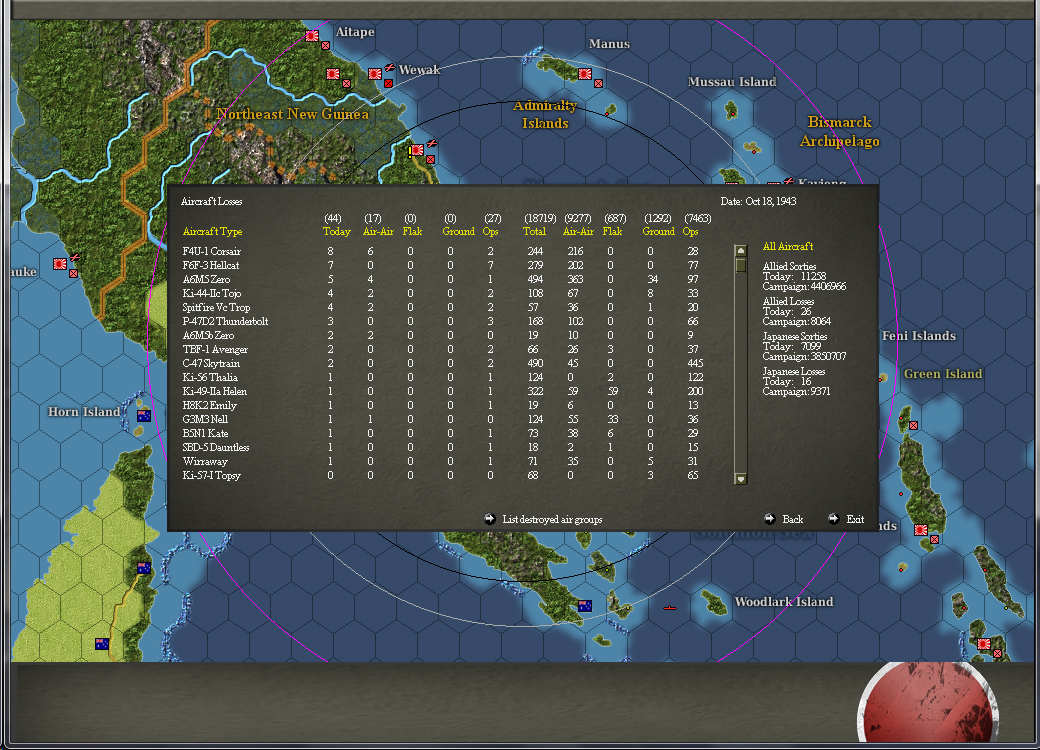Click the arrow icon next to Back

click(769, 519)
